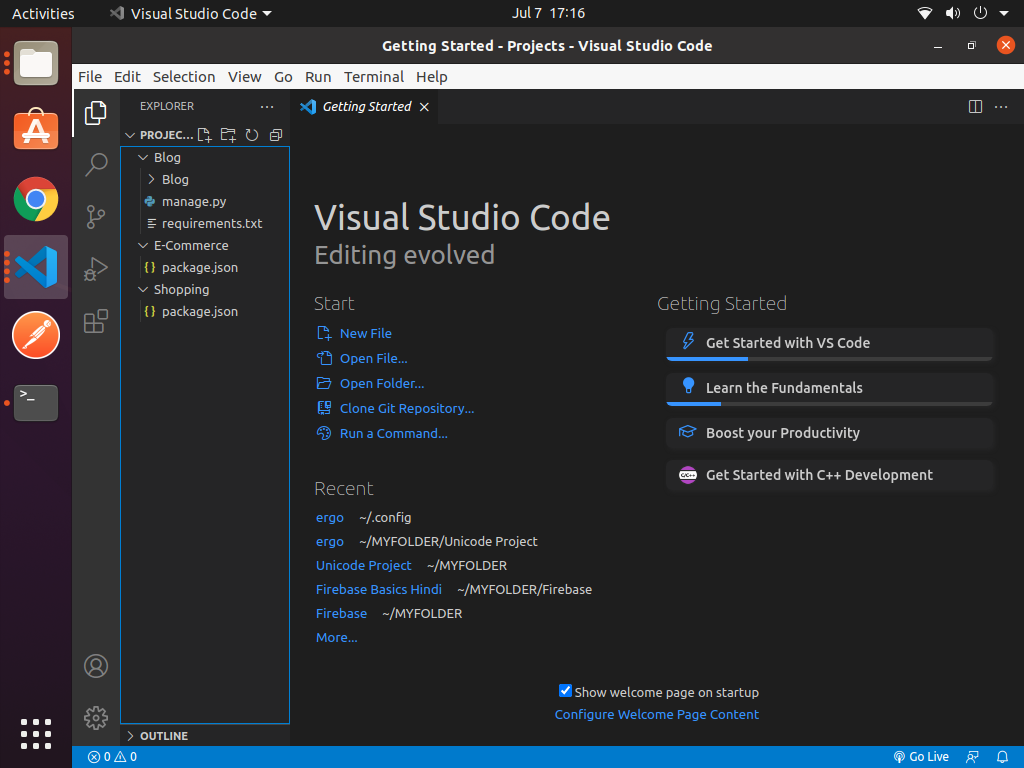Click the New File icon in Explorer header
The image size is (1024, 768).
204,135
